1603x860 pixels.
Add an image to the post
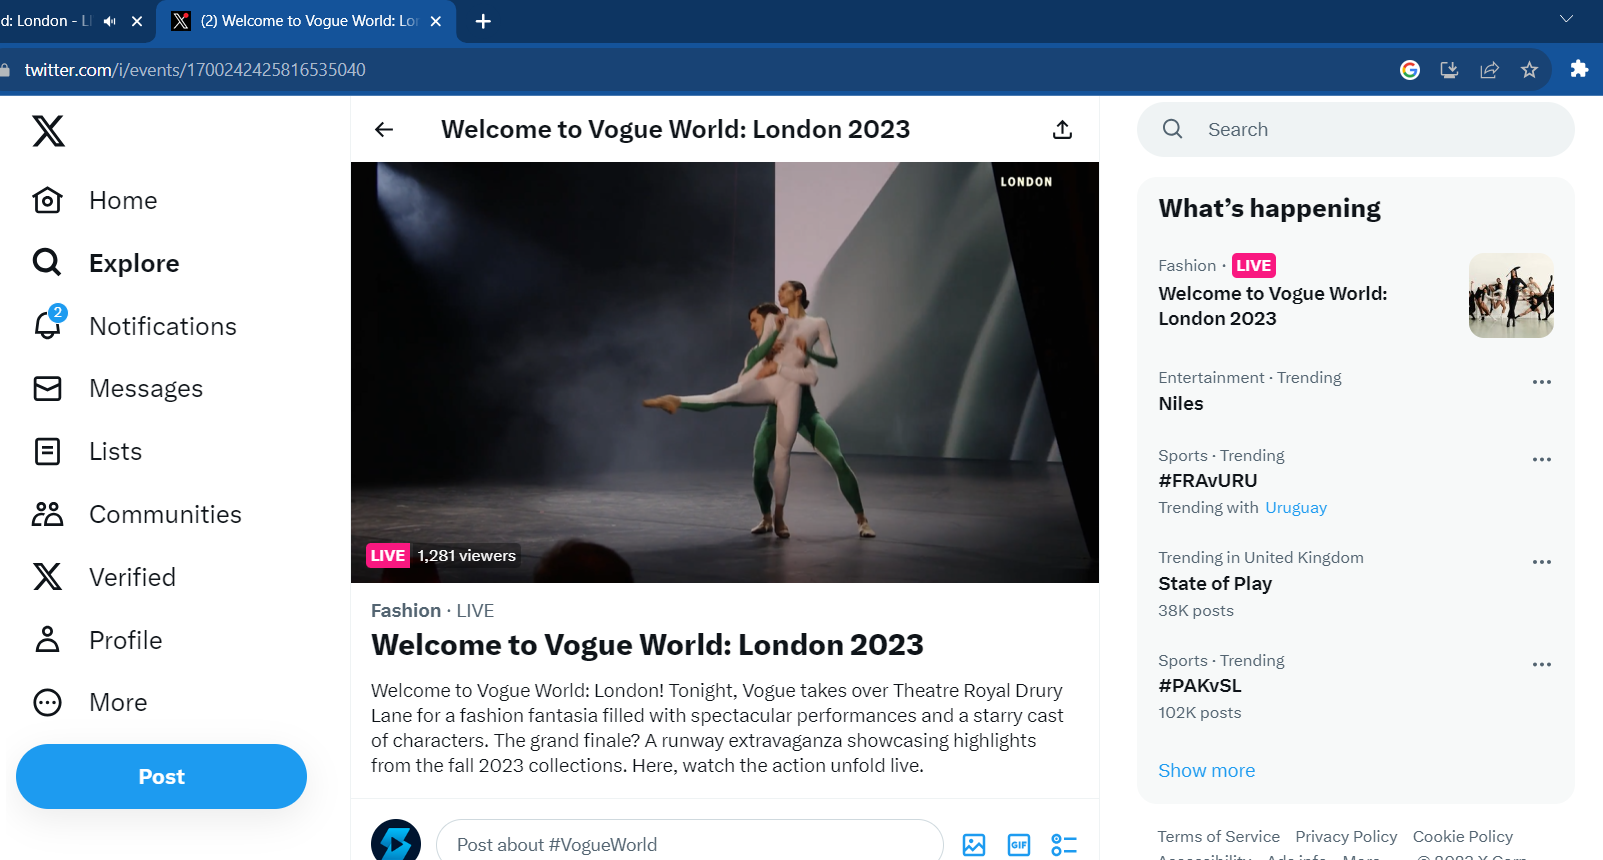click(x=974, y=845)
